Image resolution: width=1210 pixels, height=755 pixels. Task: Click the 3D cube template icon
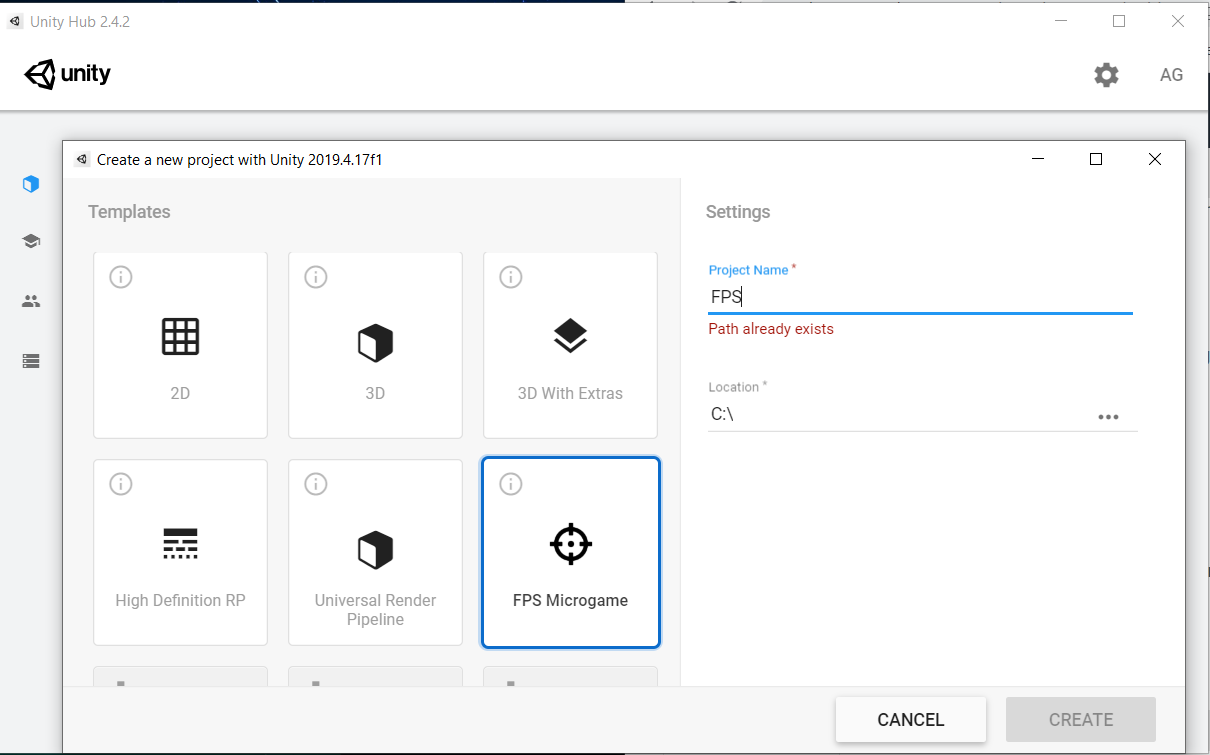coord(375,343)
